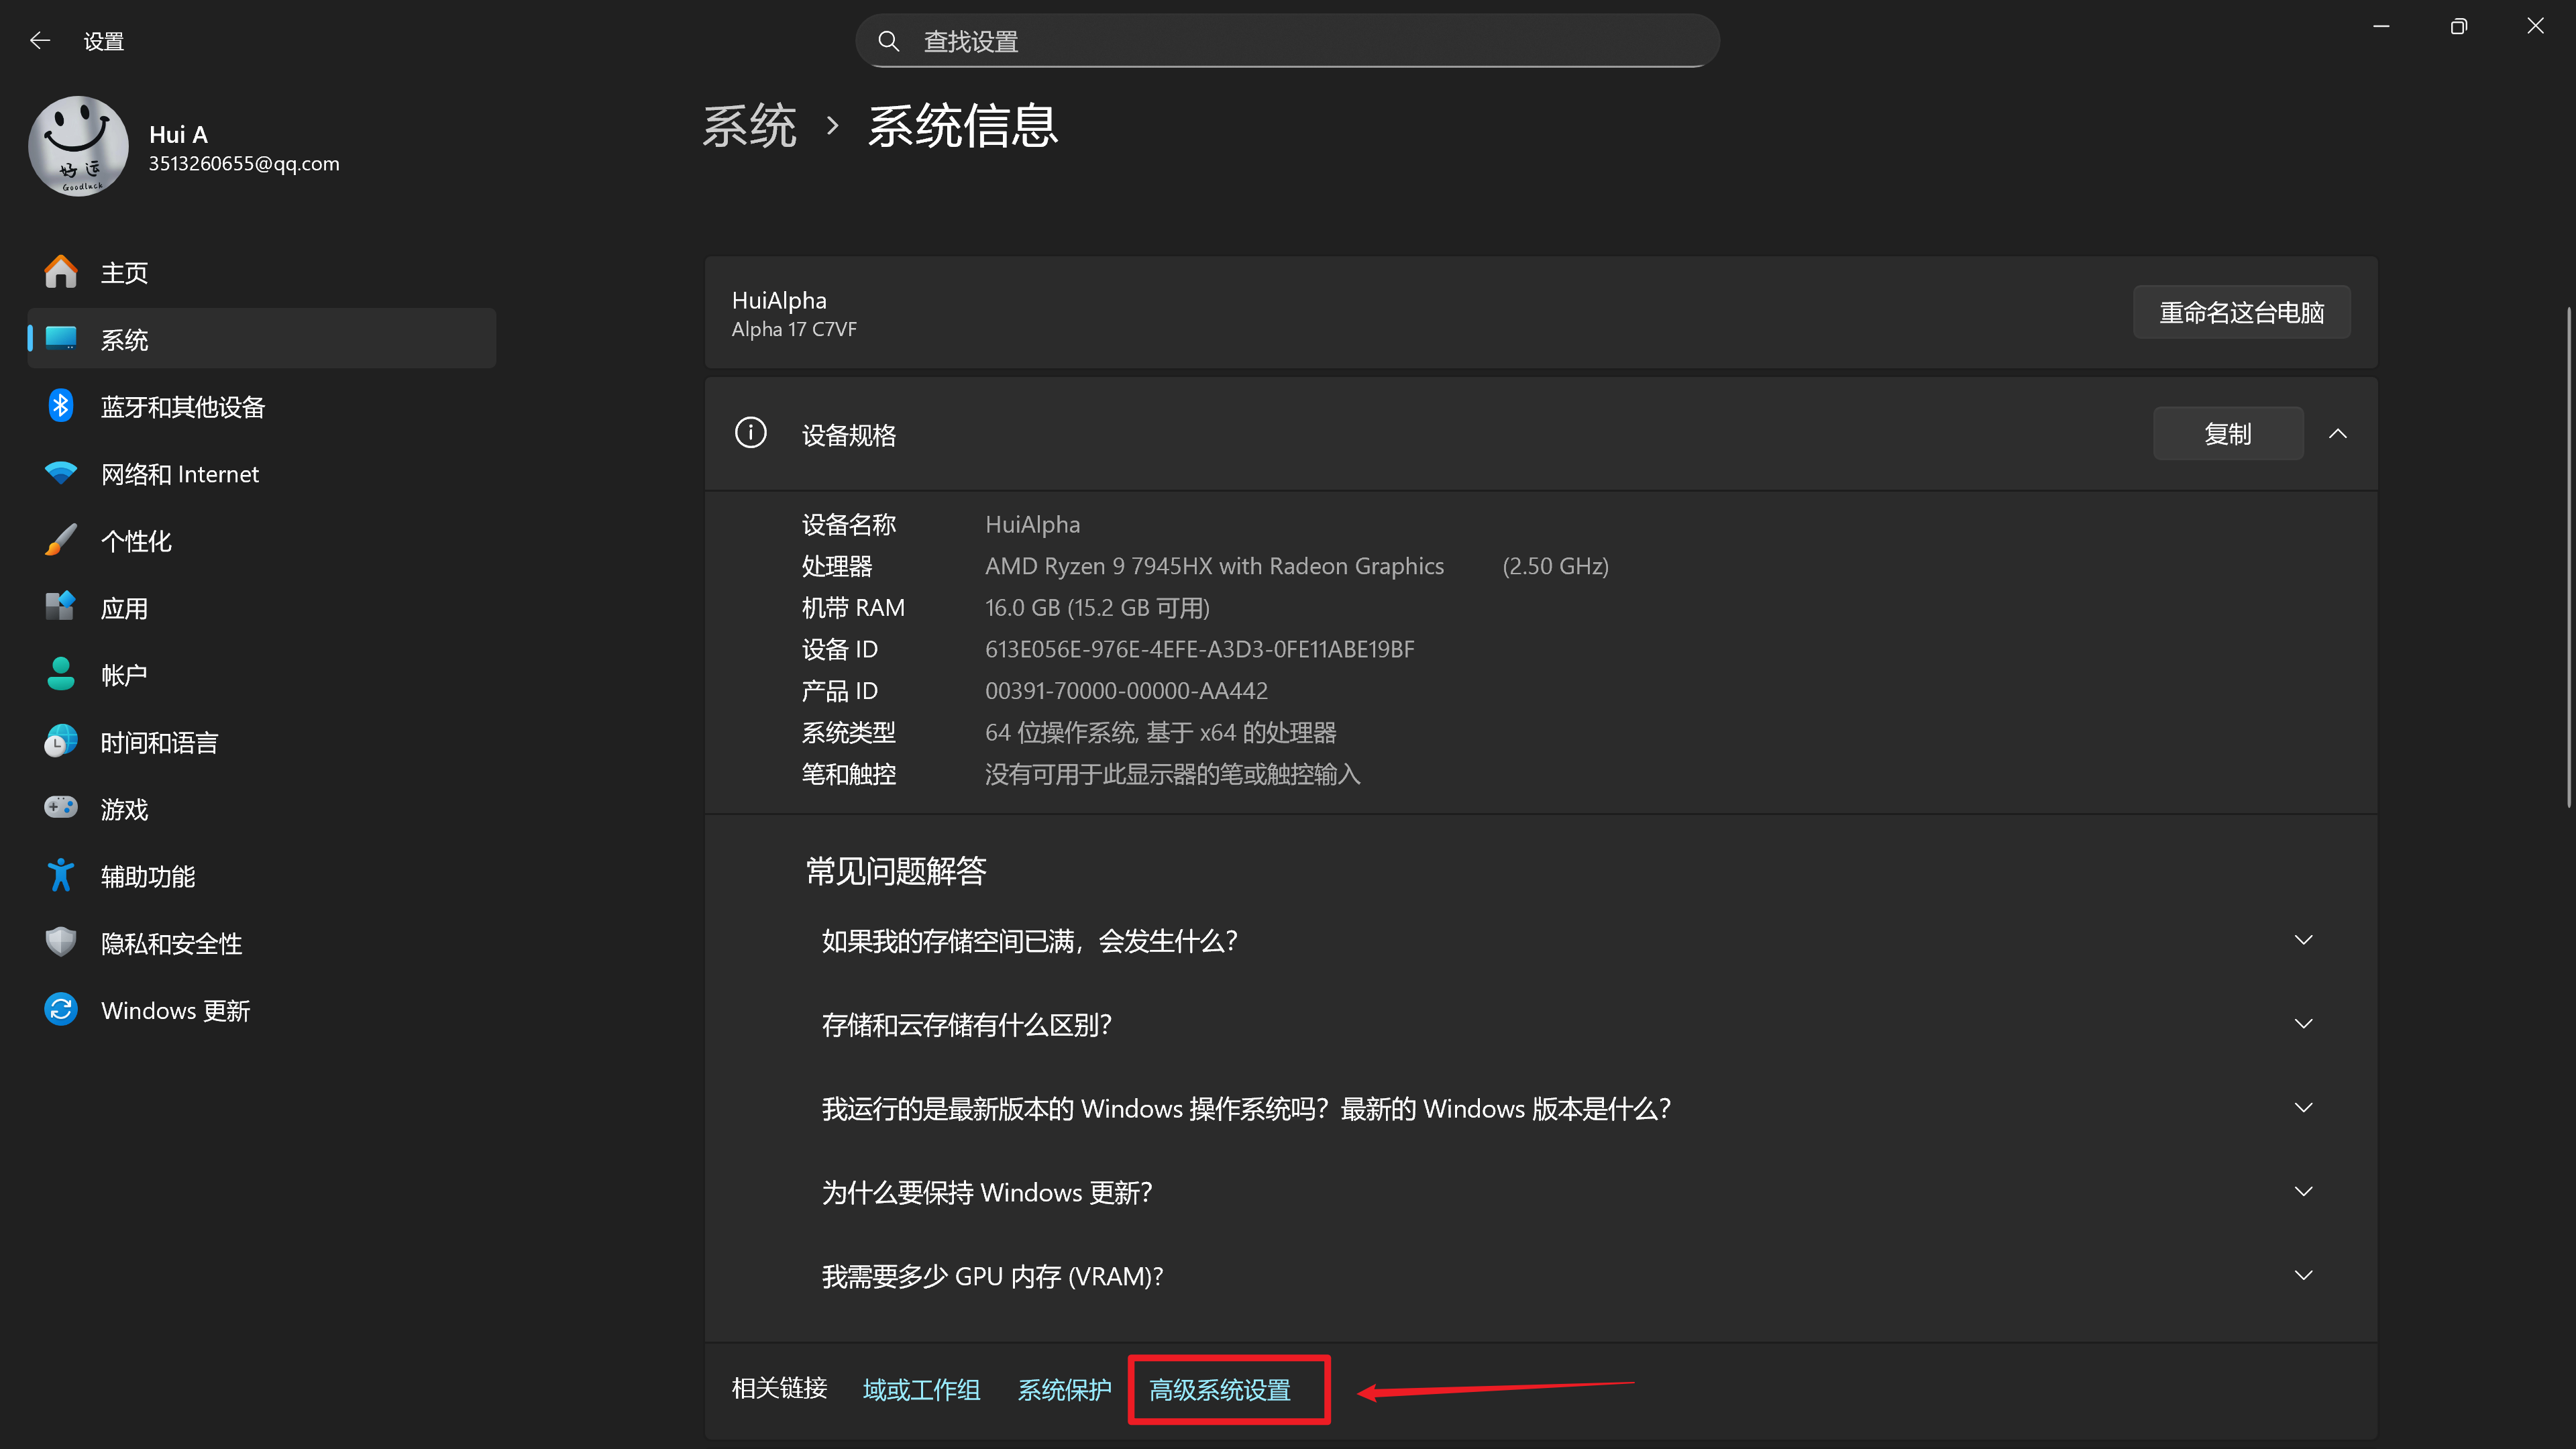2576x1449 pixels.
Task: Click the email 3513260655@qq.com
Action: pyautogui.click(x=244, y=163)
